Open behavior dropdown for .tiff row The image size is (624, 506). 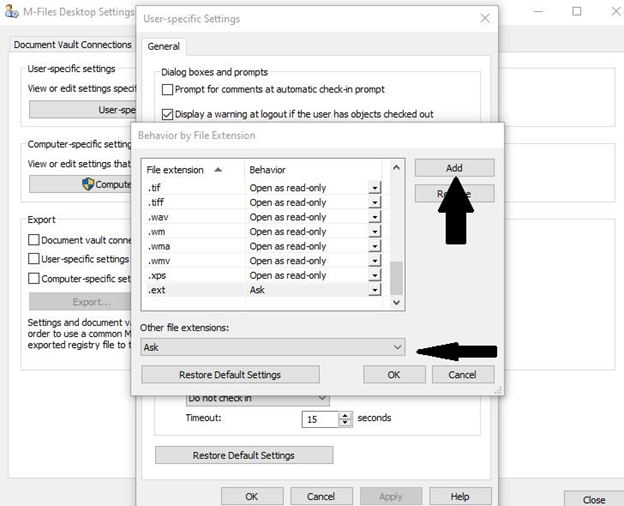click(374, 203)
